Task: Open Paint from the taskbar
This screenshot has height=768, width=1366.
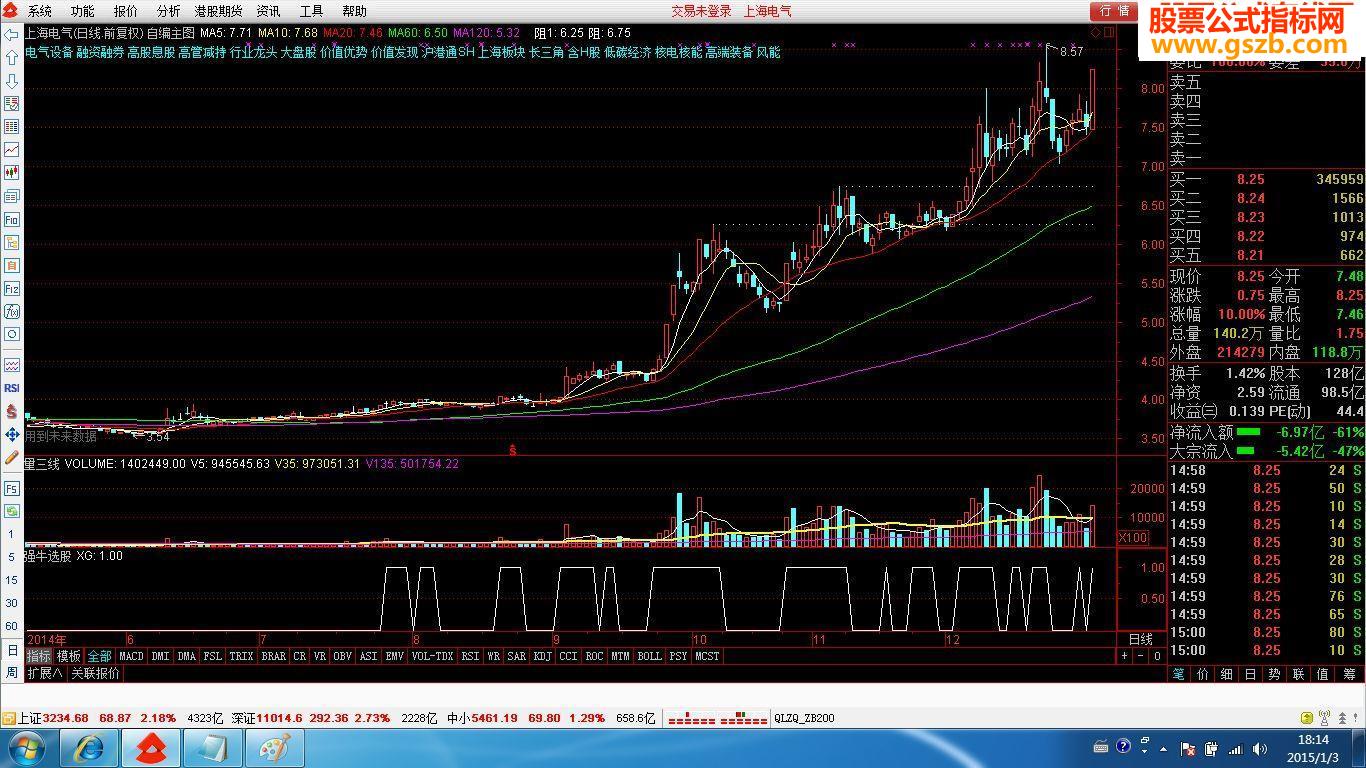Action: click(x=274, y=748)
